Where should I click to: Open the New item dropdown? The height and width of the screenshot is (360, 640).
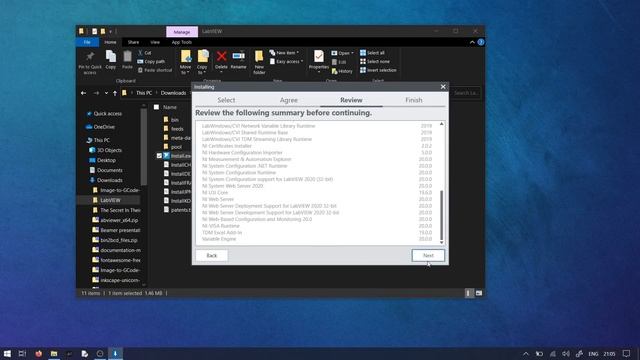284,53
